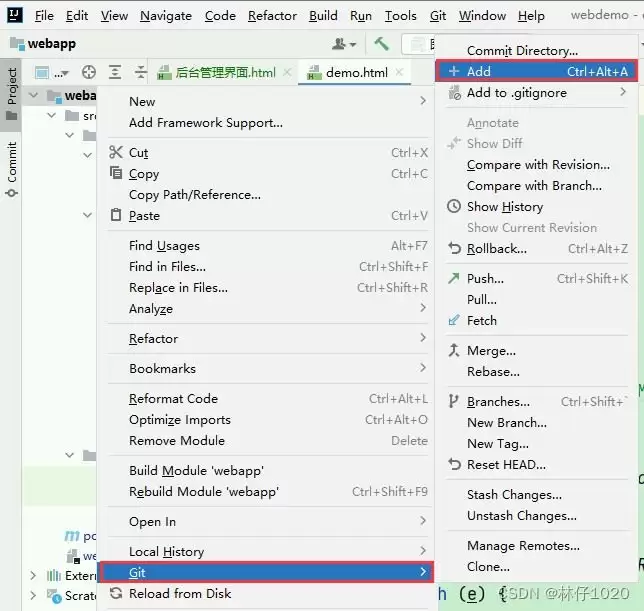This screenshot has width=644, height=611.
Task: Open the Project tool window tab
Action: [11, 93]
